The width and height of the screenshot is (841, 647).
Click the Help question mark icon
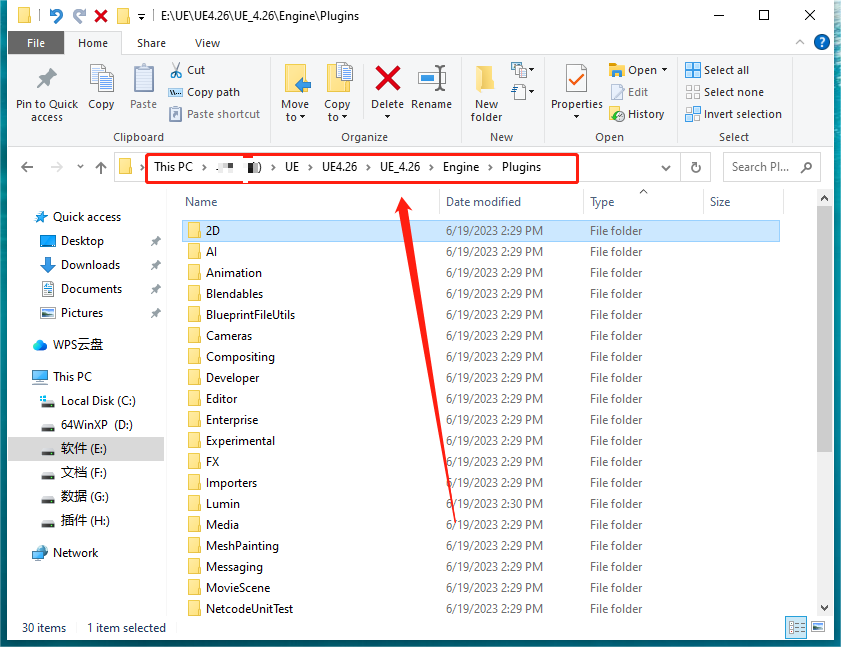point(822,42)
